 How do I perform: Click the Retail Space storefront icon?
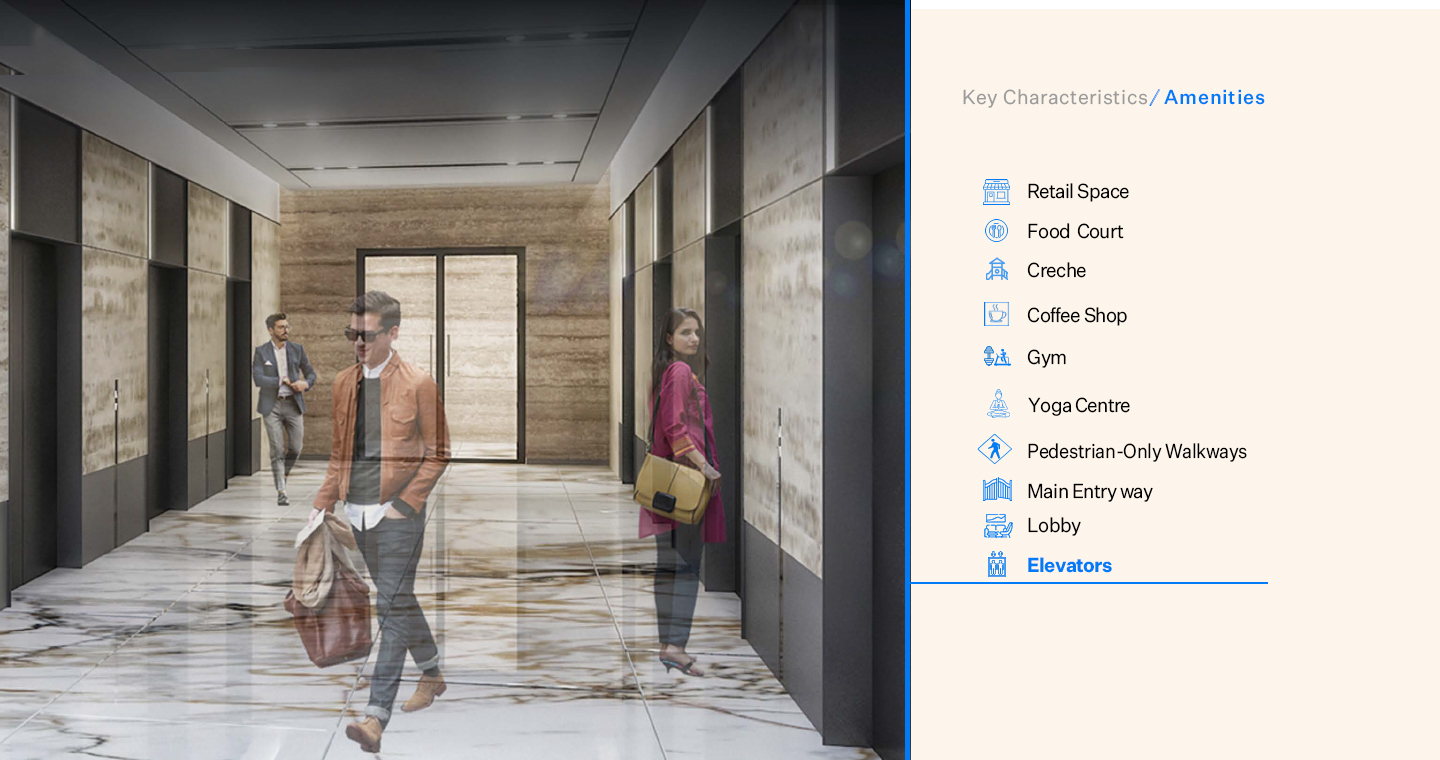click(x=996, y=192)
